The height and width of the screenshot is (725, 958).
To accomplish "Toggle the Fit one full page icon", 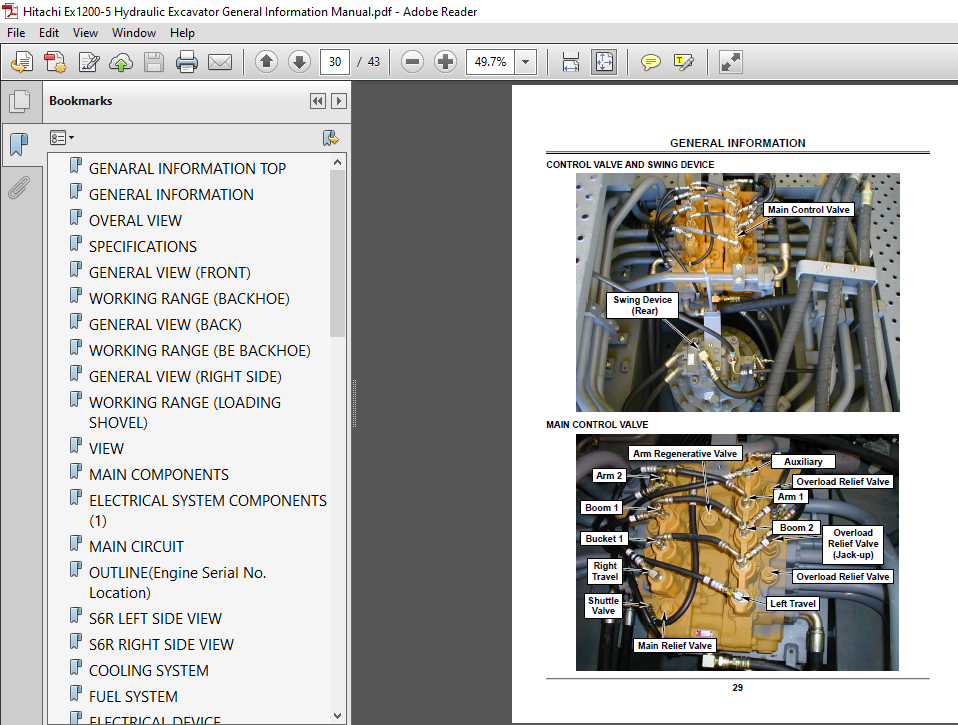I will [604, 62].
